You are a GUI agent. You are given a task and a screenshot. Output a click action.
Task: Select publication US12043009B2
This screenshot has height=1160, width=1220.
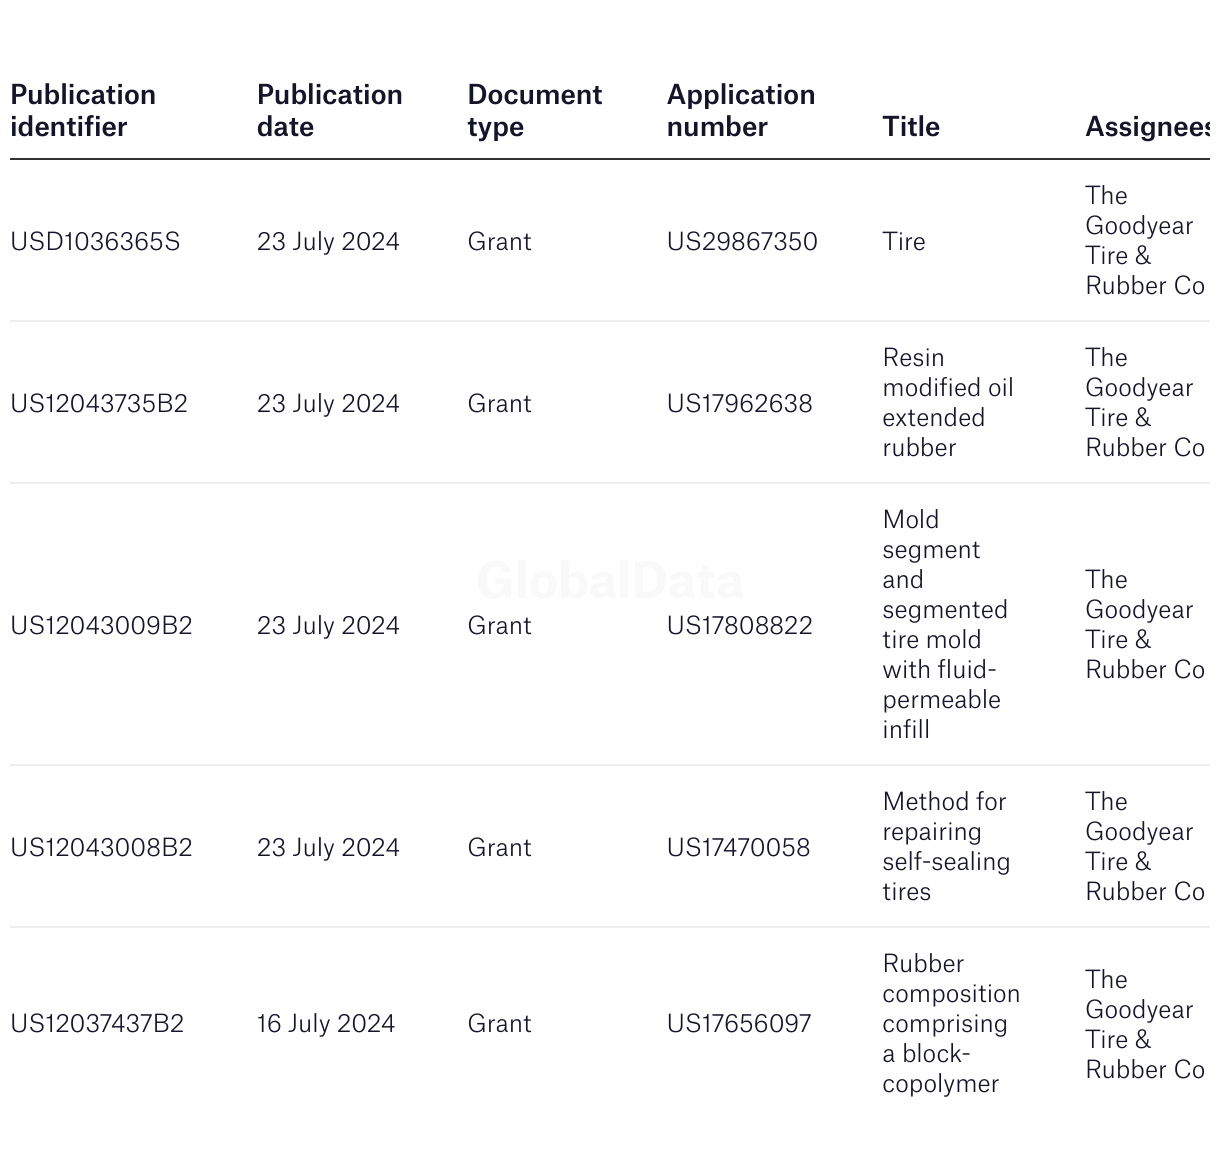pyautogui.click(x=101, y=626)
